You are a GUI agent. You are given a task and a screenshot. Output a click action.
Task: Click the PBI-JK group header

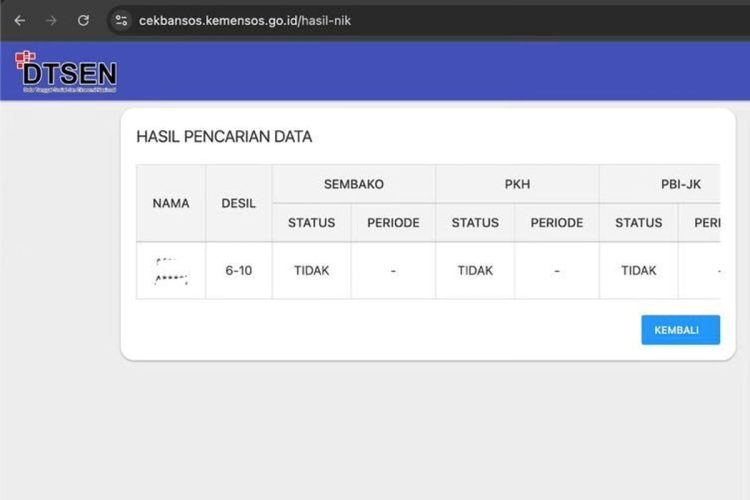pyautogui.click(x=660, y=184)
